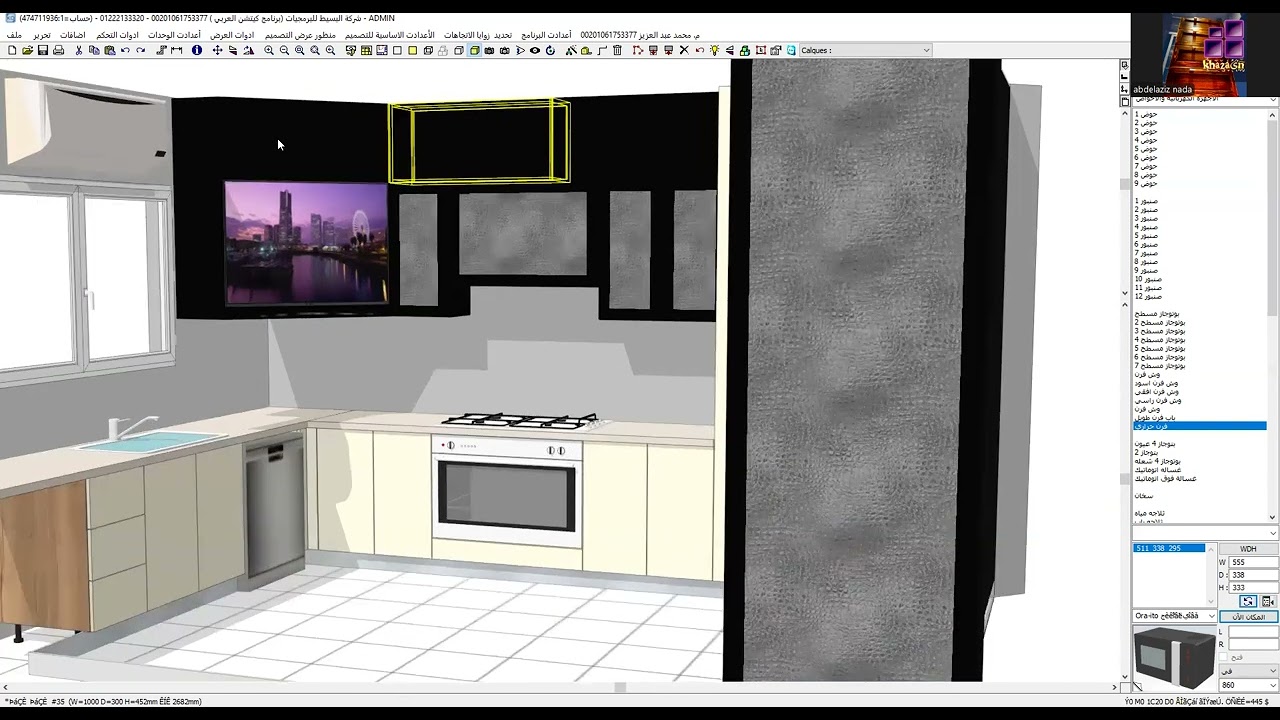Open the أعدادت البرنامج menu

tap(546, 35)
